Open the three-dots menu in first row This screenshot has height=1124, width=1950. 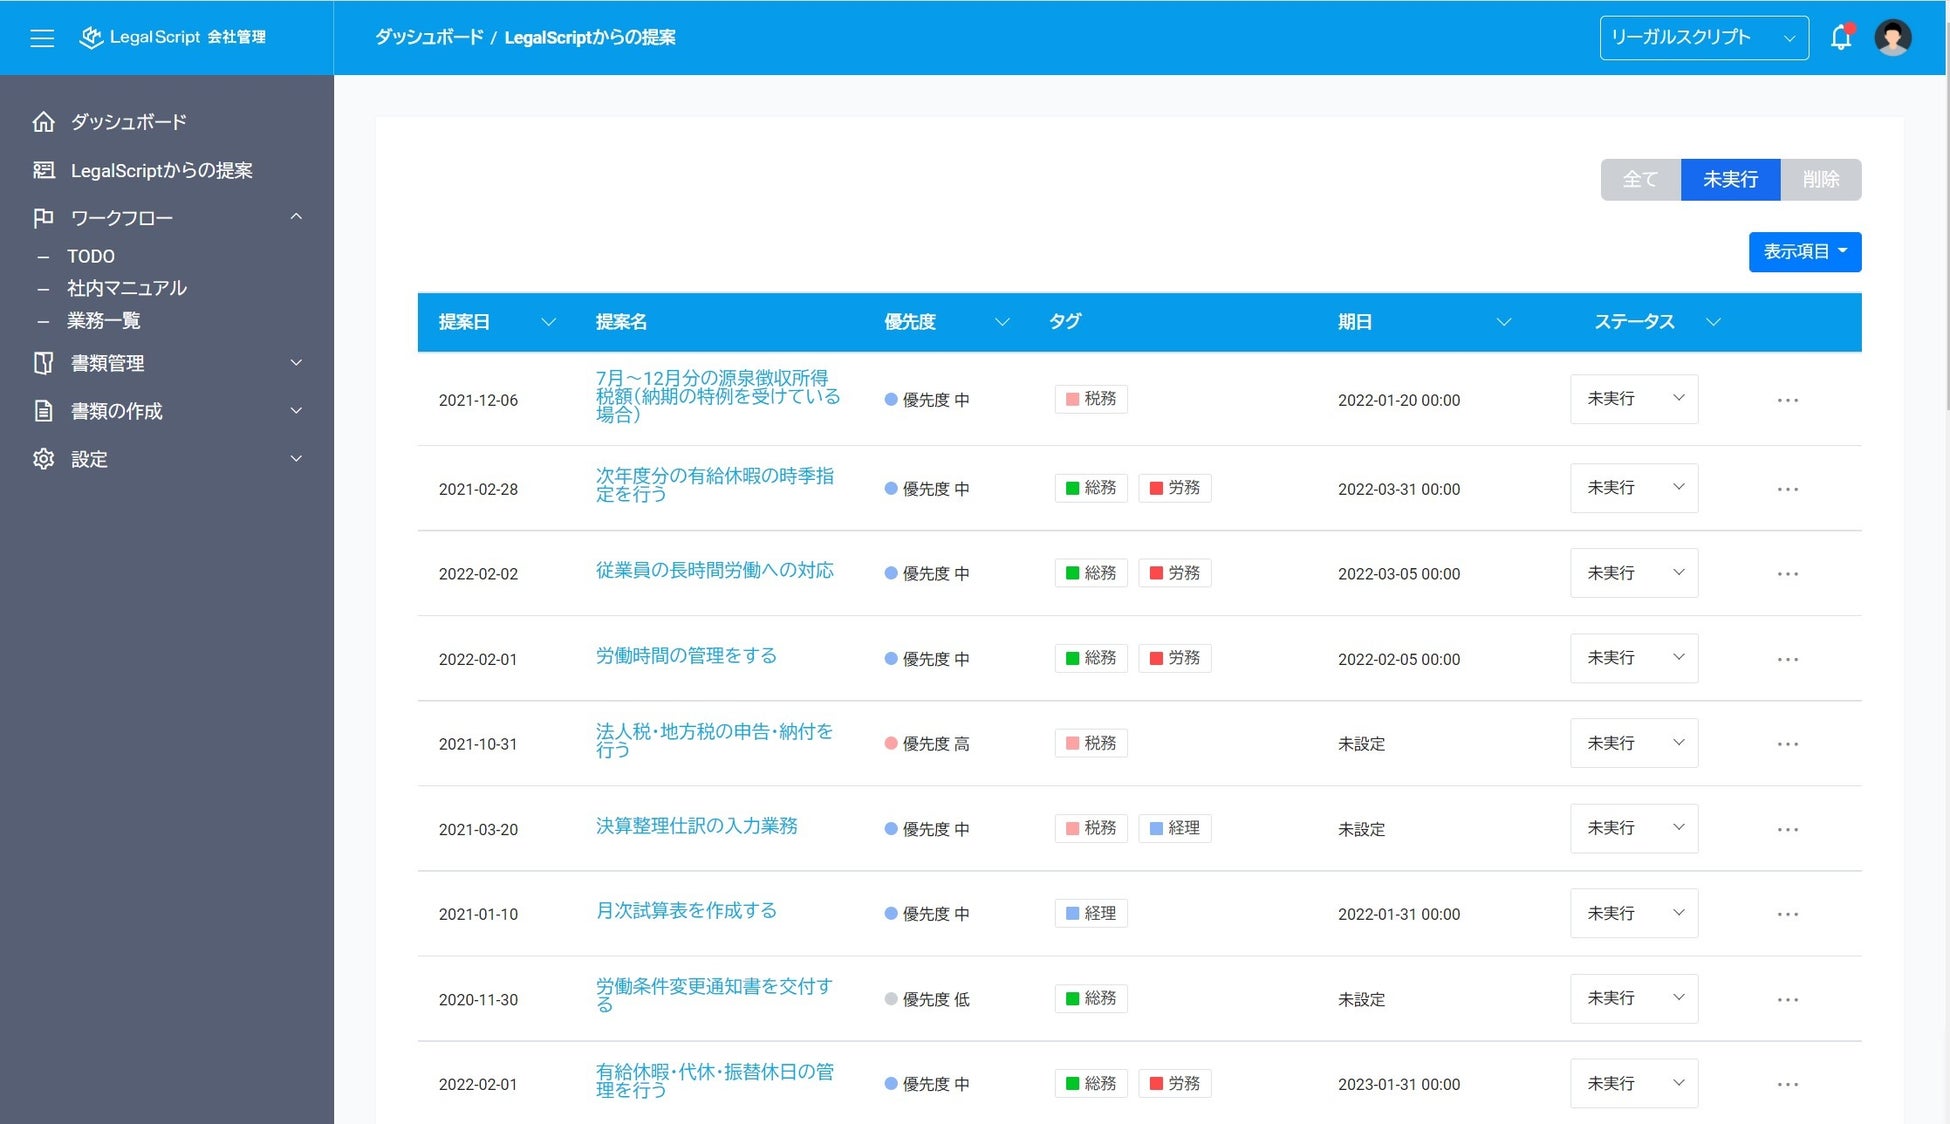[1787, 400]
